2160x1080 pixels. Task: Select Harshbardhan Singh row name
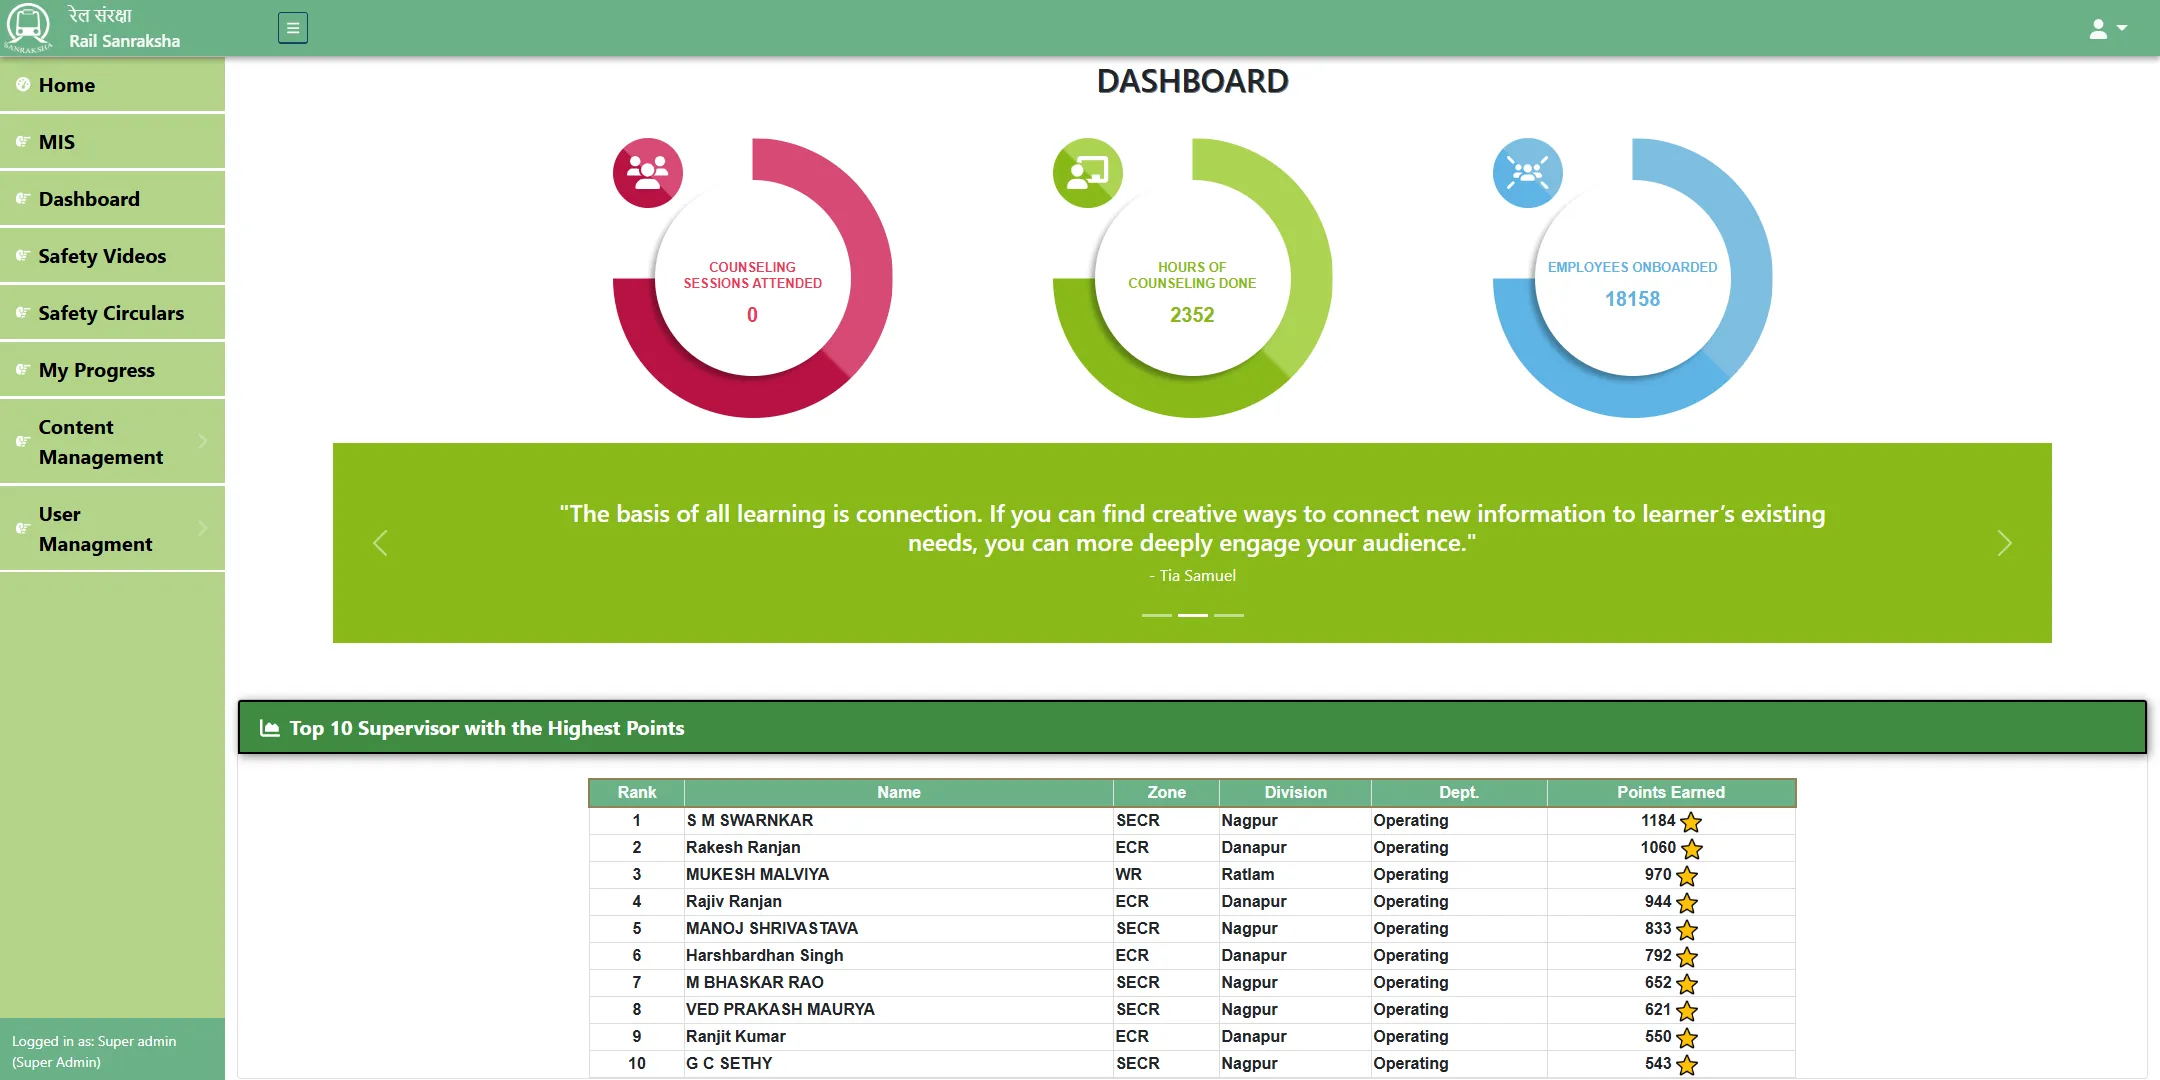(x=765, y=955)
